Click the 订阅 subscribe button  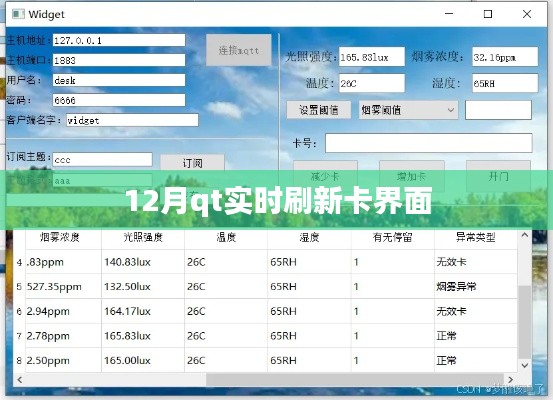[192, 163]
